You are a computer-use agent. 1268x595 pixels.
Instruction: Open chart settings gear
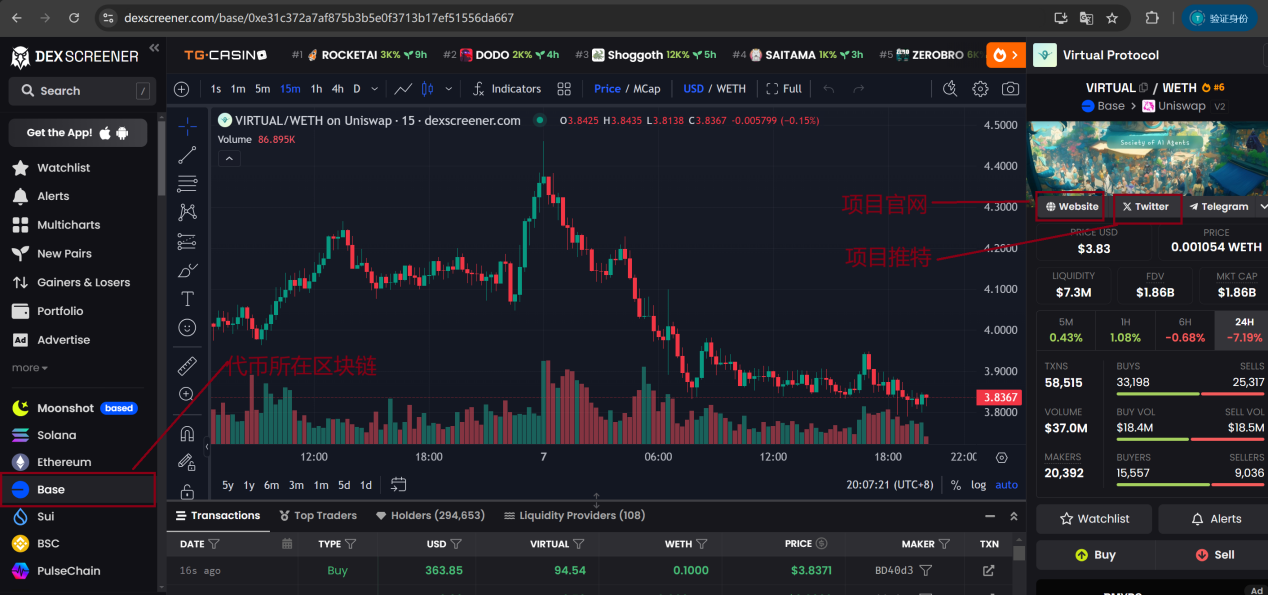pyautogui.click(x=980, y=89)
